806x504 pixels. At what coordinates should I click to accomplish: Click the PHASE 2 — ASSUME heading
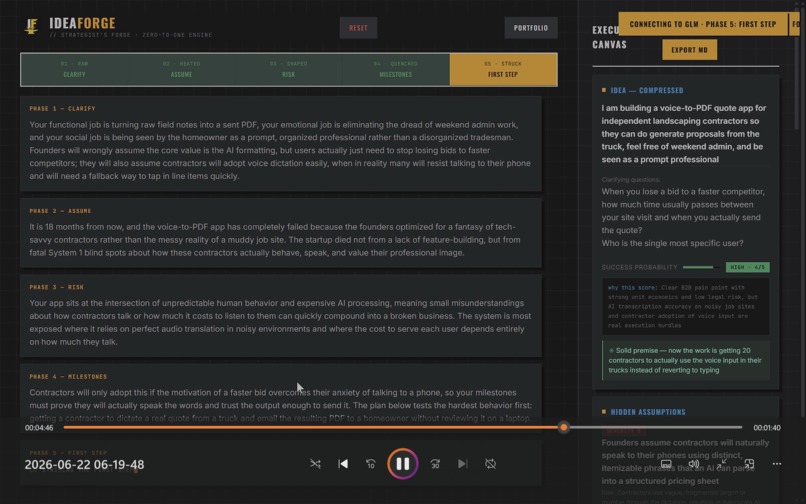click(60, 211)
